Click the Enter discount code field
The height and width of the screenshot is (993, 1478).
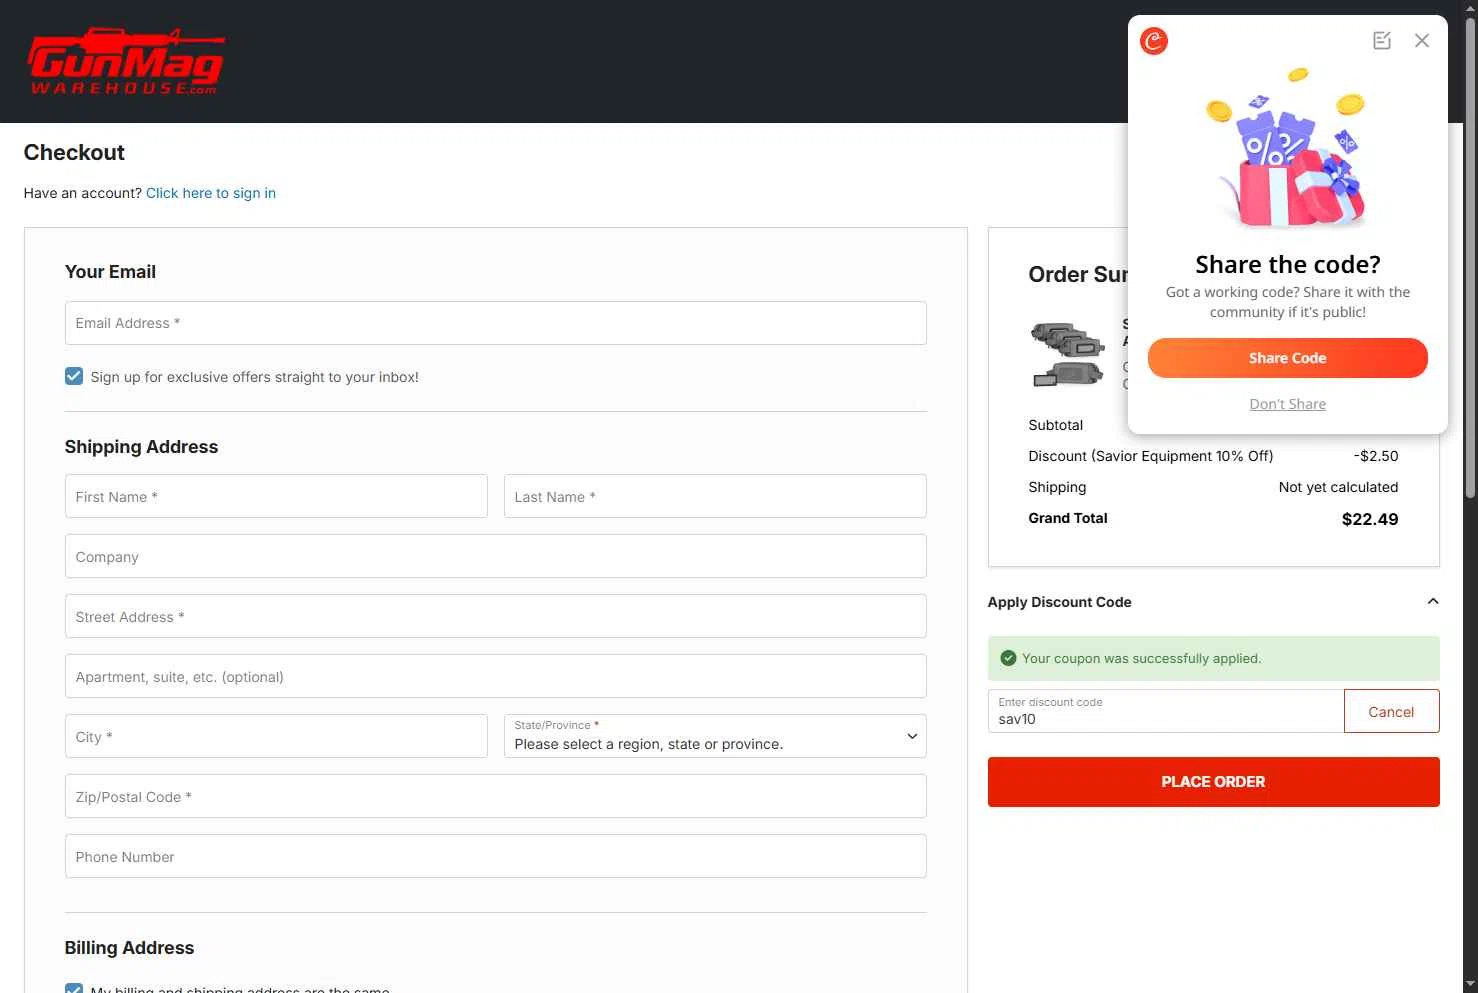pos(1165,711)
